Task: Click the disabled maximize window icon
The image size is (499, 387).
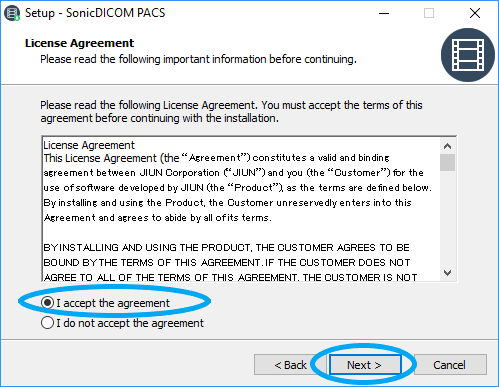Action: [429, 13]
